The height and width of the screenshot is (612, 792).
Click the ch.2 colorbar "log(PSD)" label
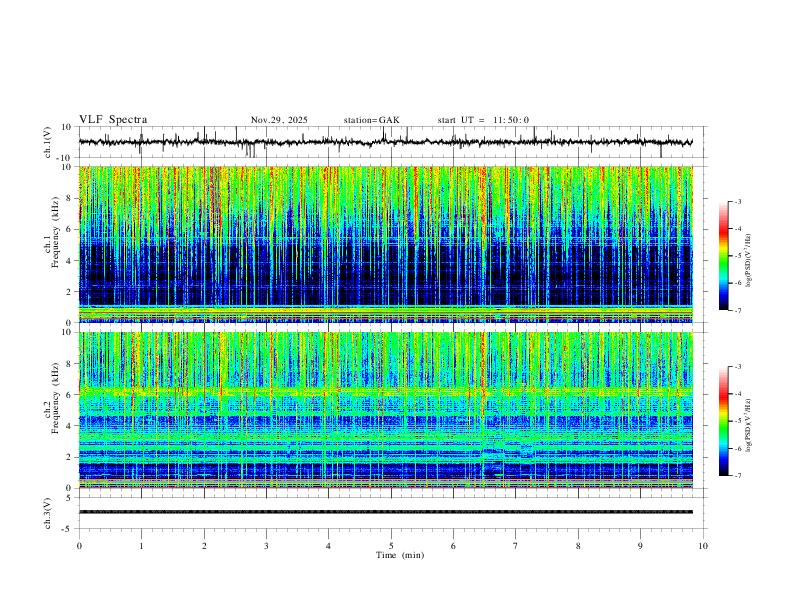point(748,425)
